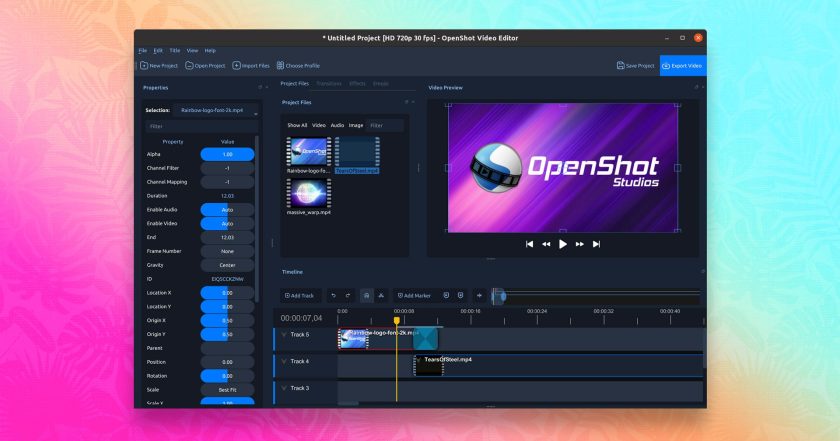840x441 pixels.
Task: Redo the timeline action
Action: point(348,296)
